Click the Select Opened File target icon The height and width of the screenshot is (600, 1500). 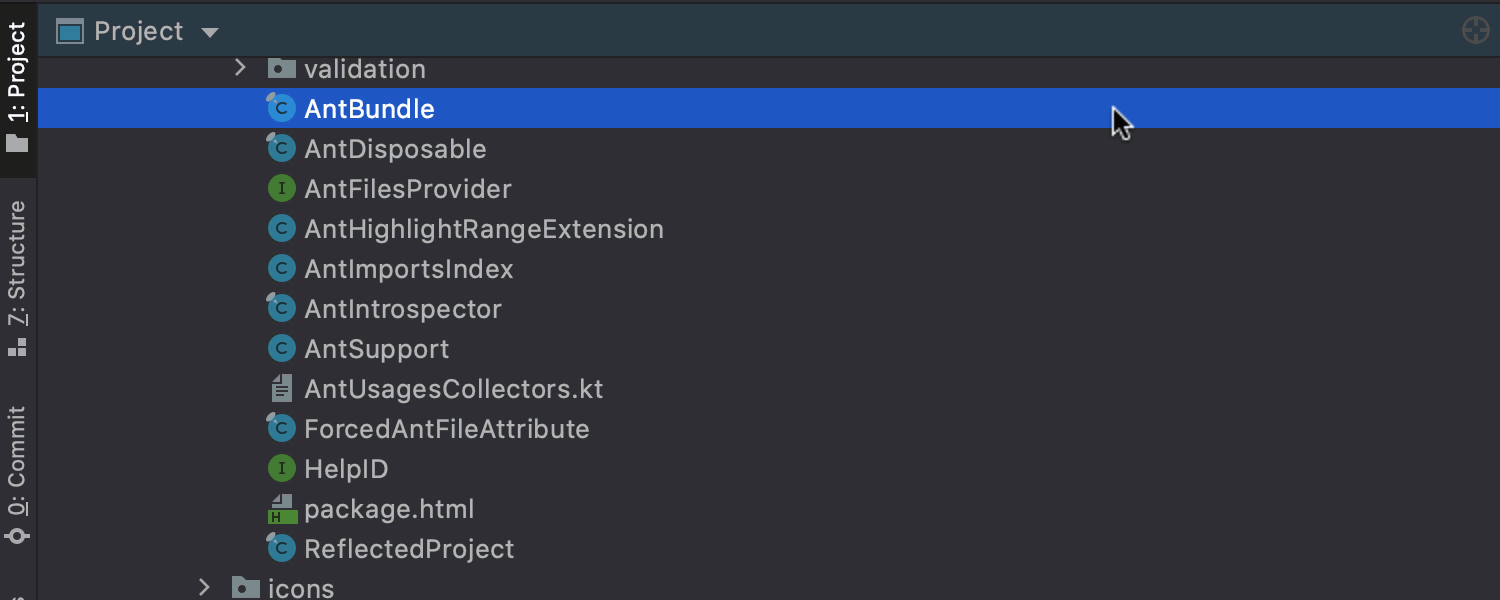tap(1476, 31)
